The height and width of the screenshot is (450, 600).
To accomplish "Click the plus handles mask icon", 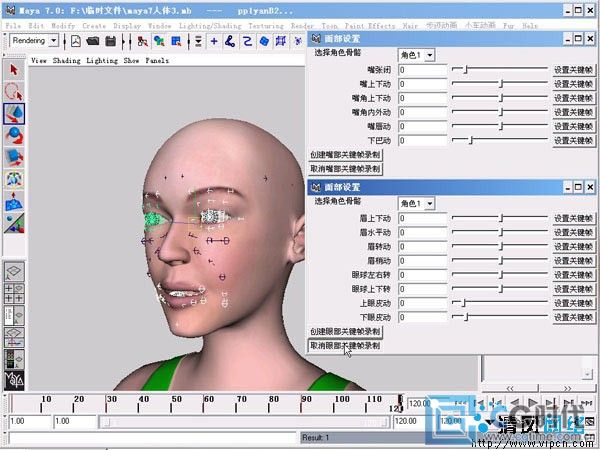I will point(214,41).
